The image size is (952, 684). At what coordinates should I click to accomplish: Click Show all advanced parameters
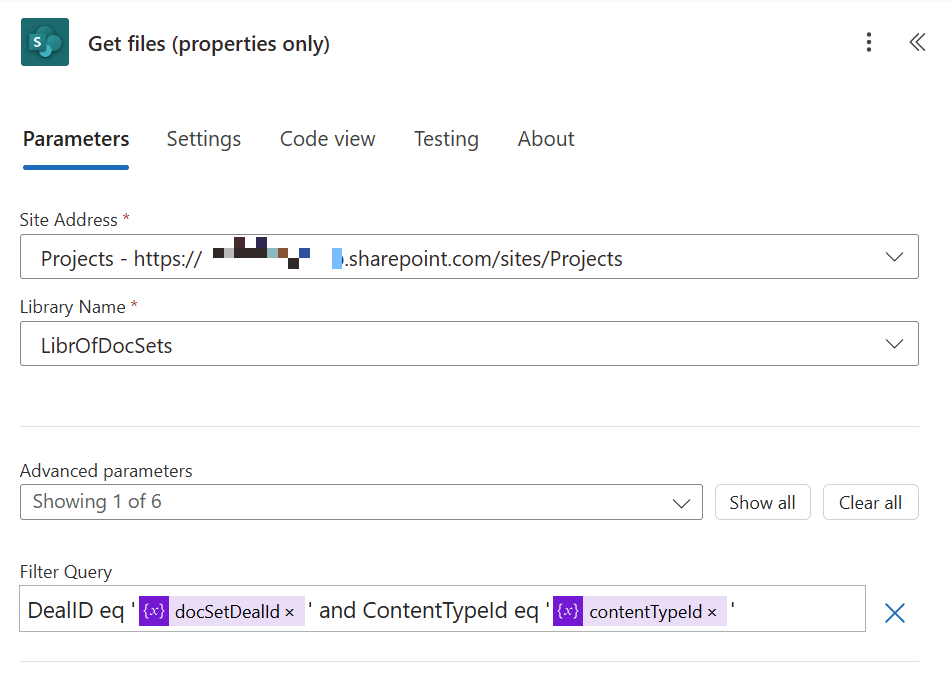tap(762, 502)
